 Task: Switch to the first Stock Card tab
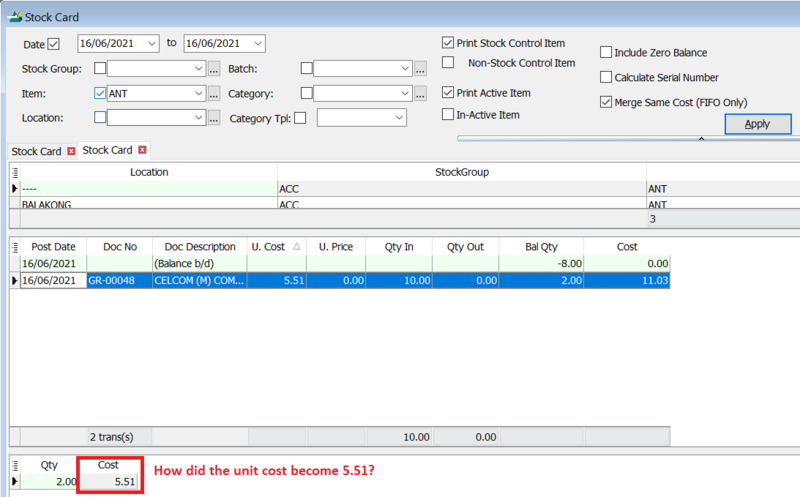pyautogui.click(x=36, y=151)
